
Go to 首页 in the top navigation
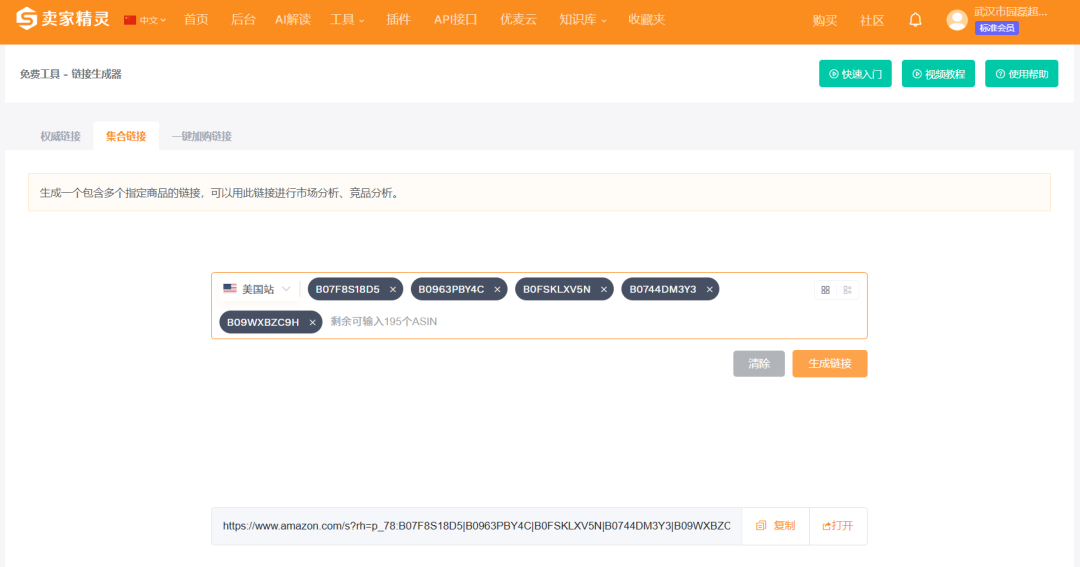click(196, 20)
